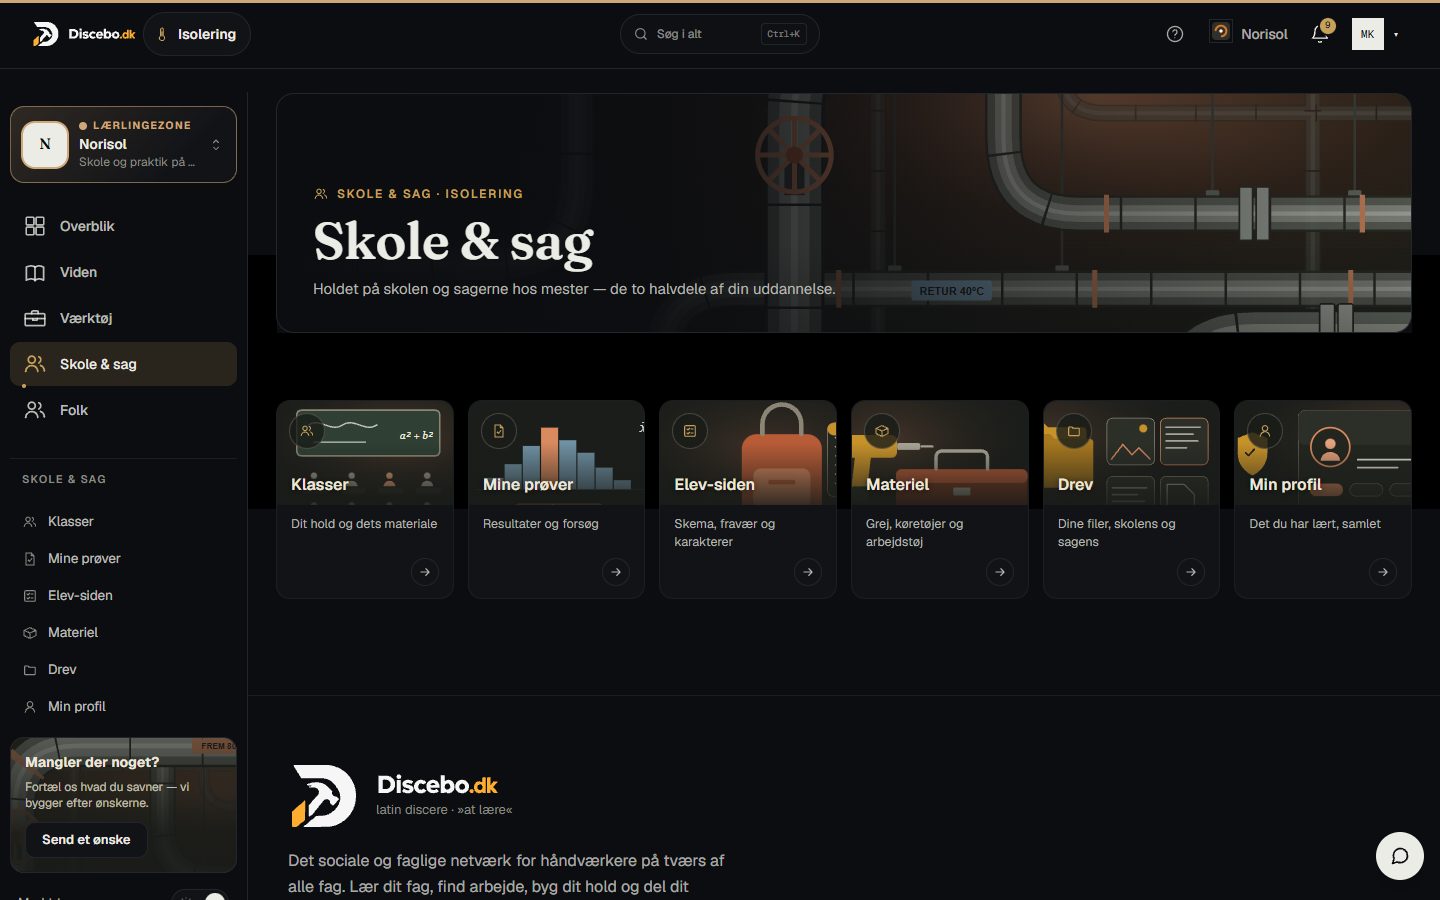Click the arrow icon on Elev-siden card
The height and width of the screenshot is (900, 1440).
tap(808, 572)
